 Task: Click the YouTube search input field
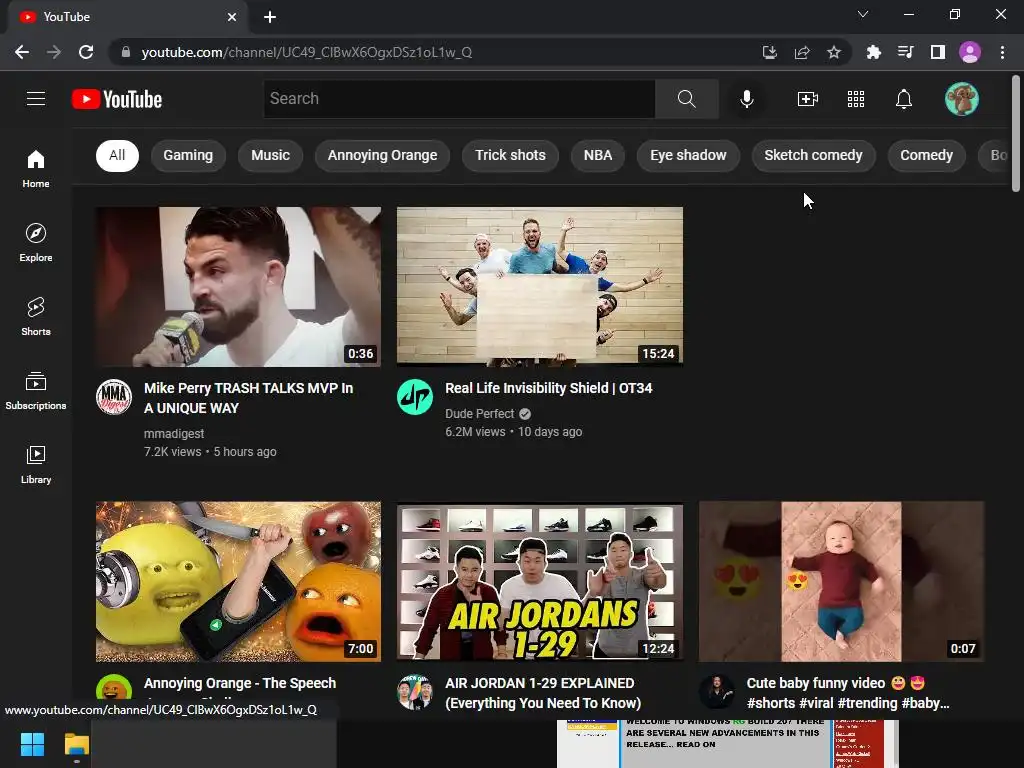(459, 99)
